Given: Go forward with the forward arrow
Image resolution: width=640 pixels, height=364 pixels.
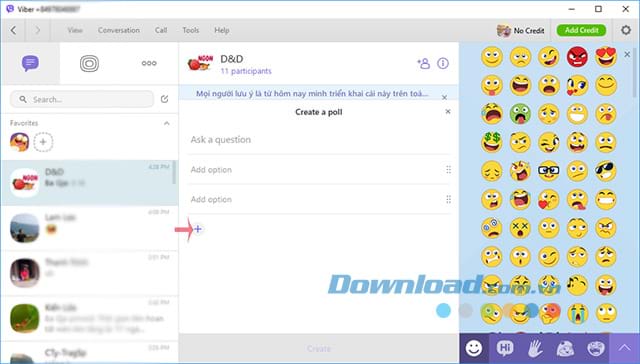Looking at the screenshot, I should [38, 30].
